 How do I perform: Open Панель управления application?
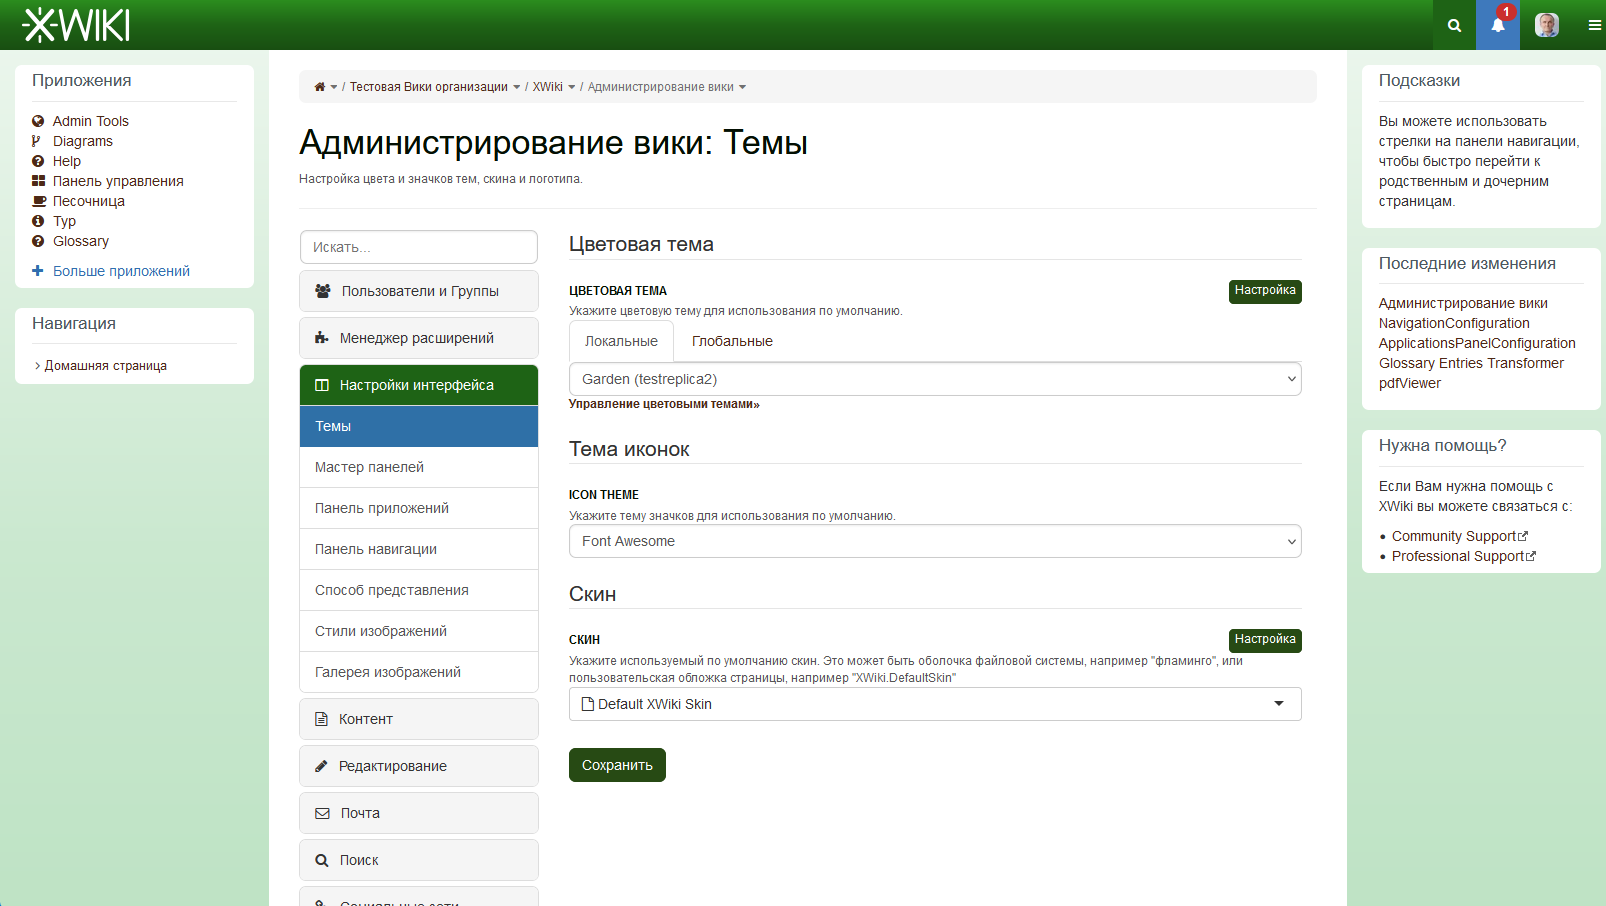[118, 181]
